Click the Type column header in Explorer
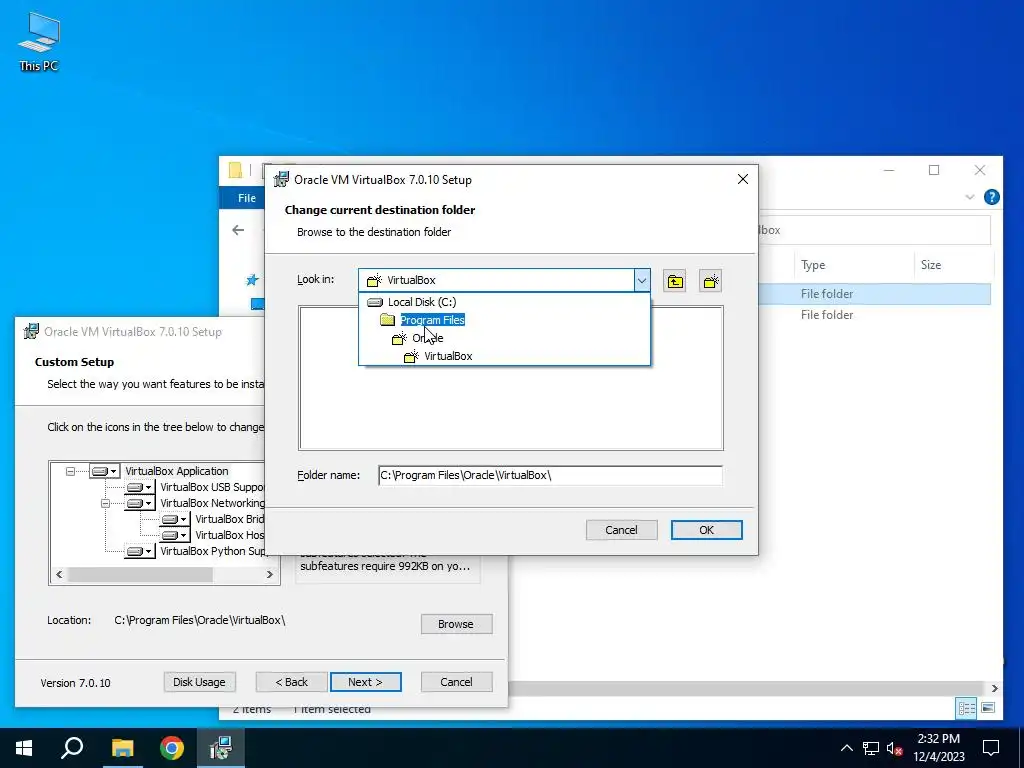 (813, 264)
